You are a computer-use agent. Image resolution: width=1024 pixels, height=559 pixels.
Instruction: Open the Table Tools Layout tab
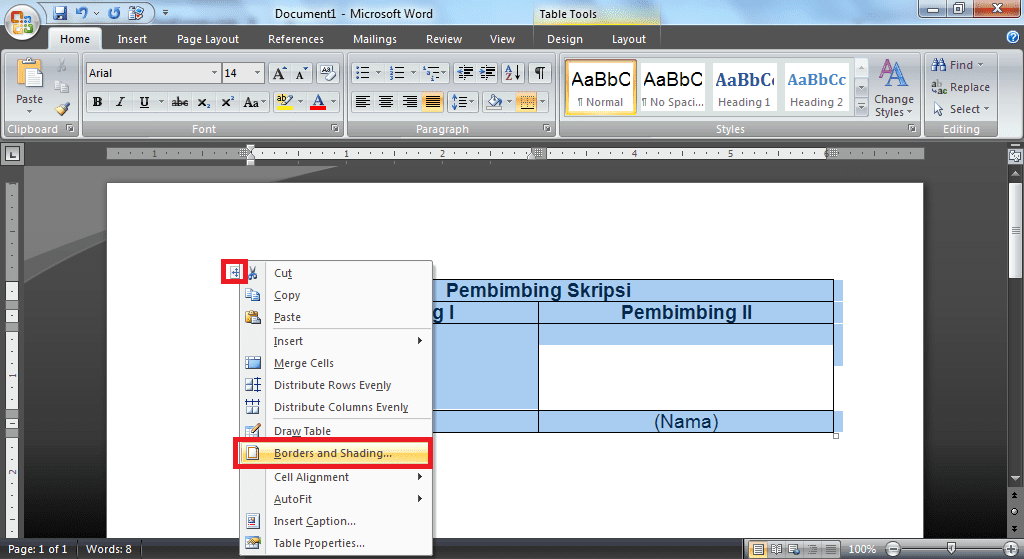tap(629, 39)
